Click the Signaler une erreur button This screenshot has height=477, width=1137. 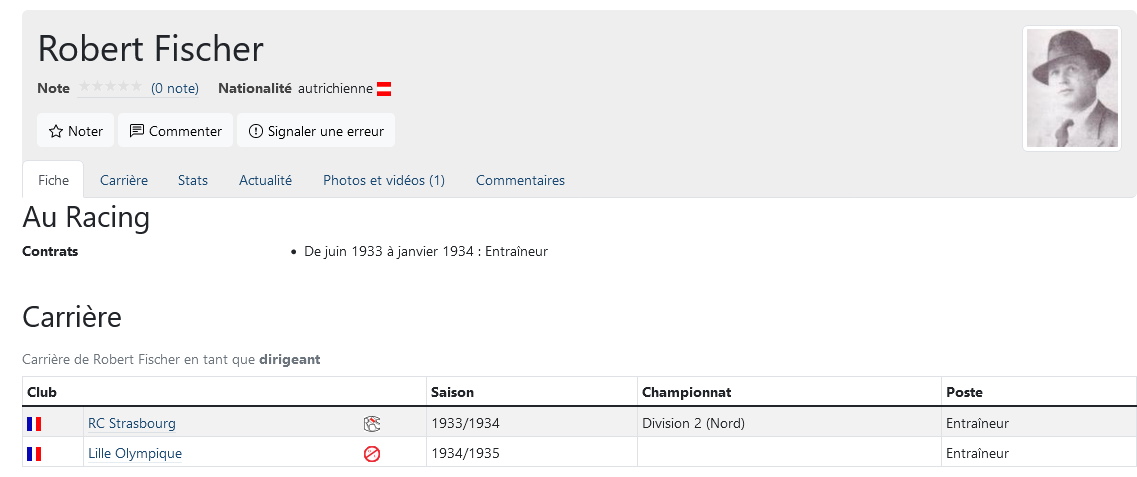click(316, 131)
